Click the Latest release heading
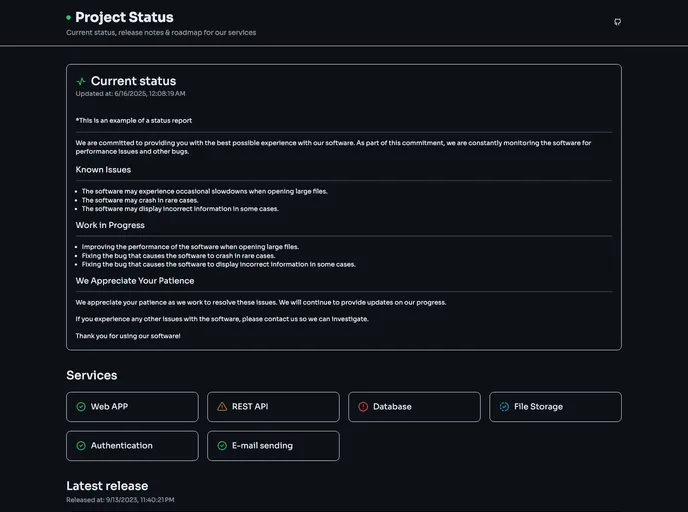This screenshot has width=688, height=512. (x=107, y=486)
